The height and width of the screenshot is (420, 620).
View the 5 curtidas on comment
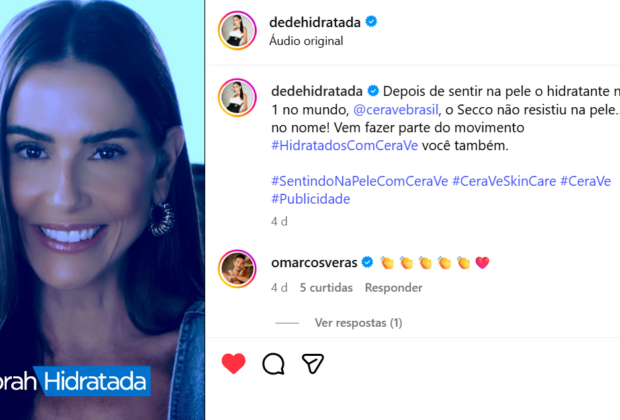click(x=326, y=288)
